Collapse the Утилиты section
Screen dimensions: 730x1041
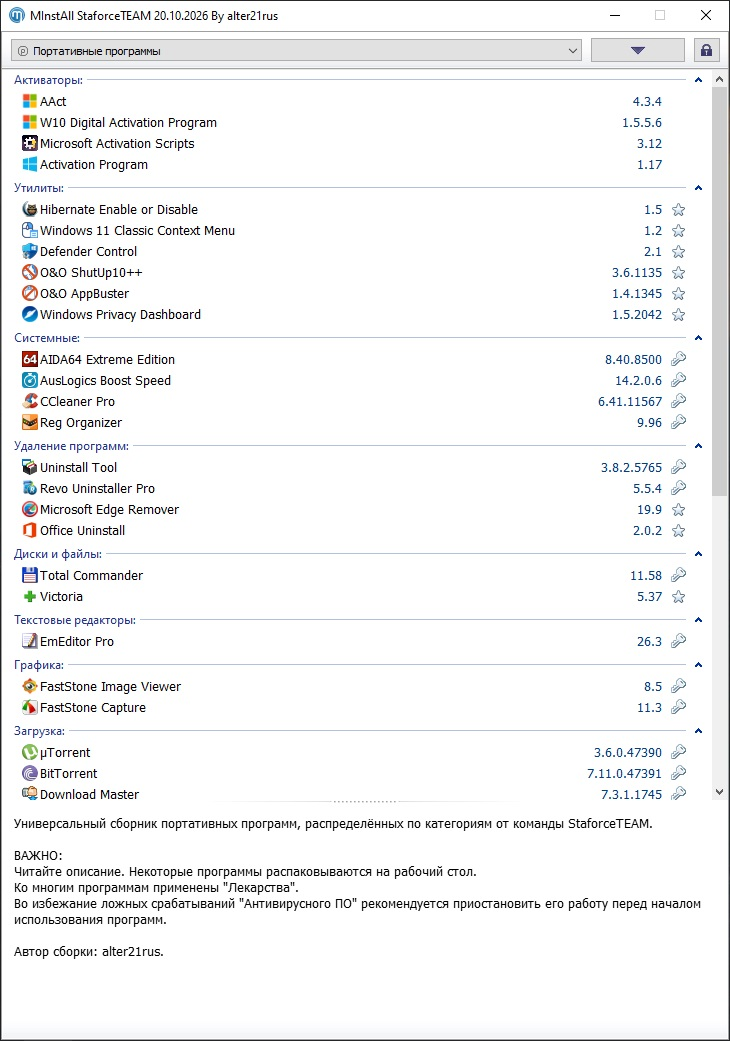tap(698, 188)
